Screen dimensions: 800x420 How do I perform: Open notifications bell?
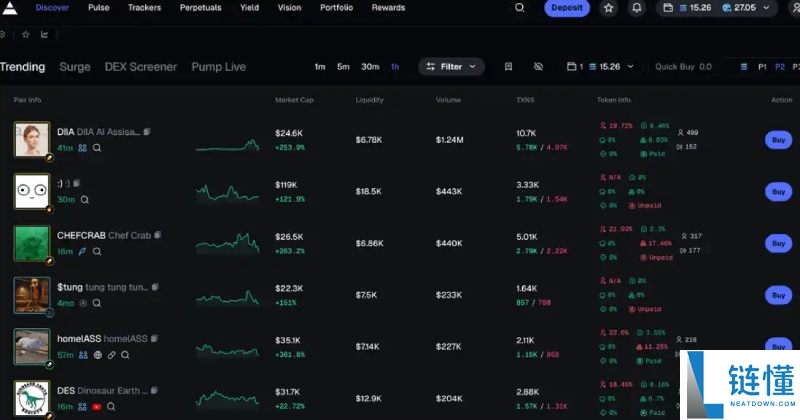coord(637,8)
